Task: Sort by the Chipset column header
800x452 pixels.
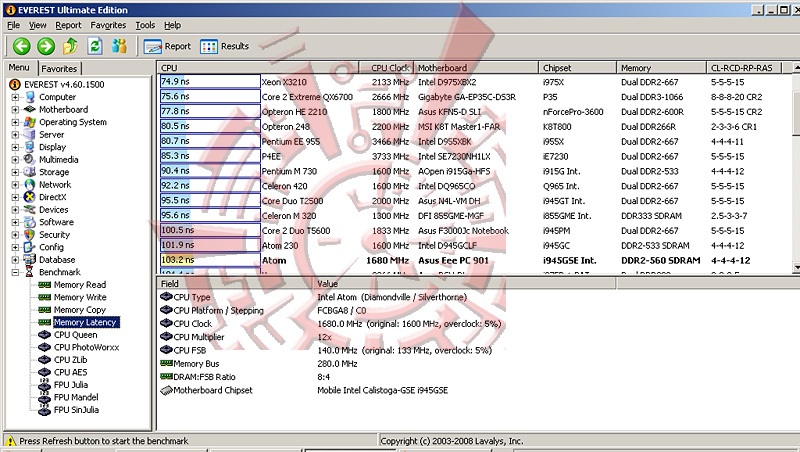Action: coord(577,68)
